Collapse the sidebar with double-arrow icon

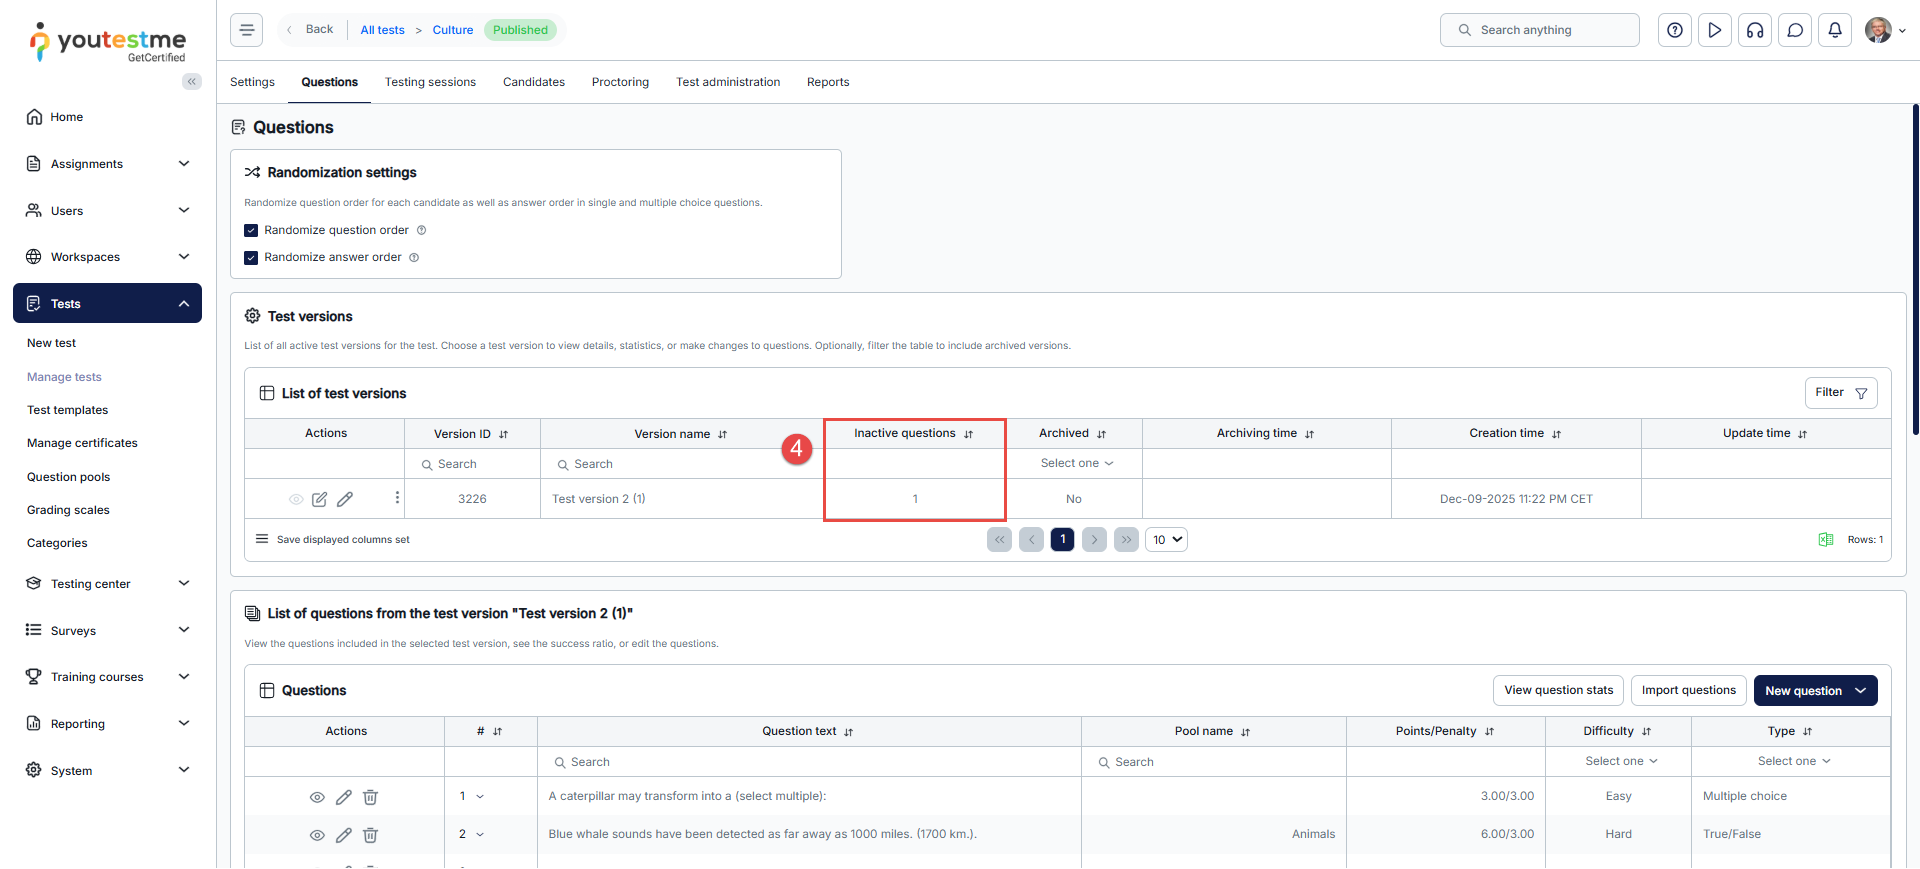191,82
